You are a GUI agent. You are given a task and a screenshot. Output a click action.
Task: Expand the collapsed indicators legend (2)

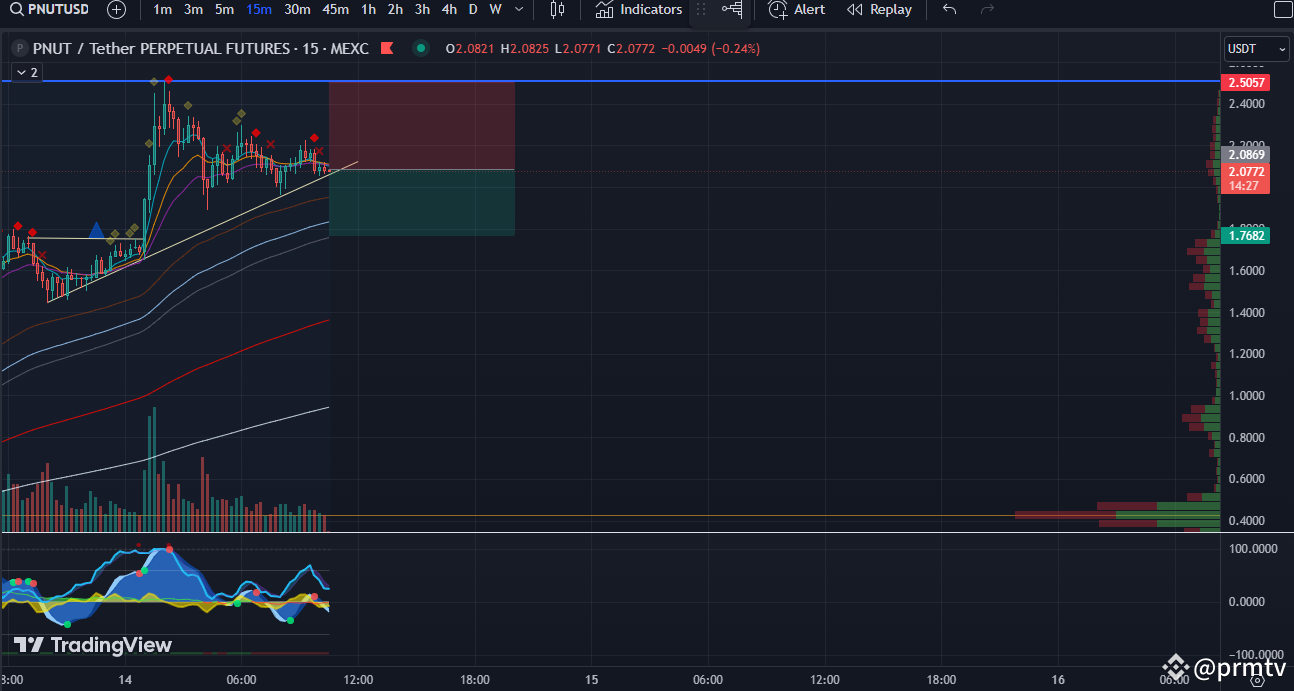click(x=26, y=72)
